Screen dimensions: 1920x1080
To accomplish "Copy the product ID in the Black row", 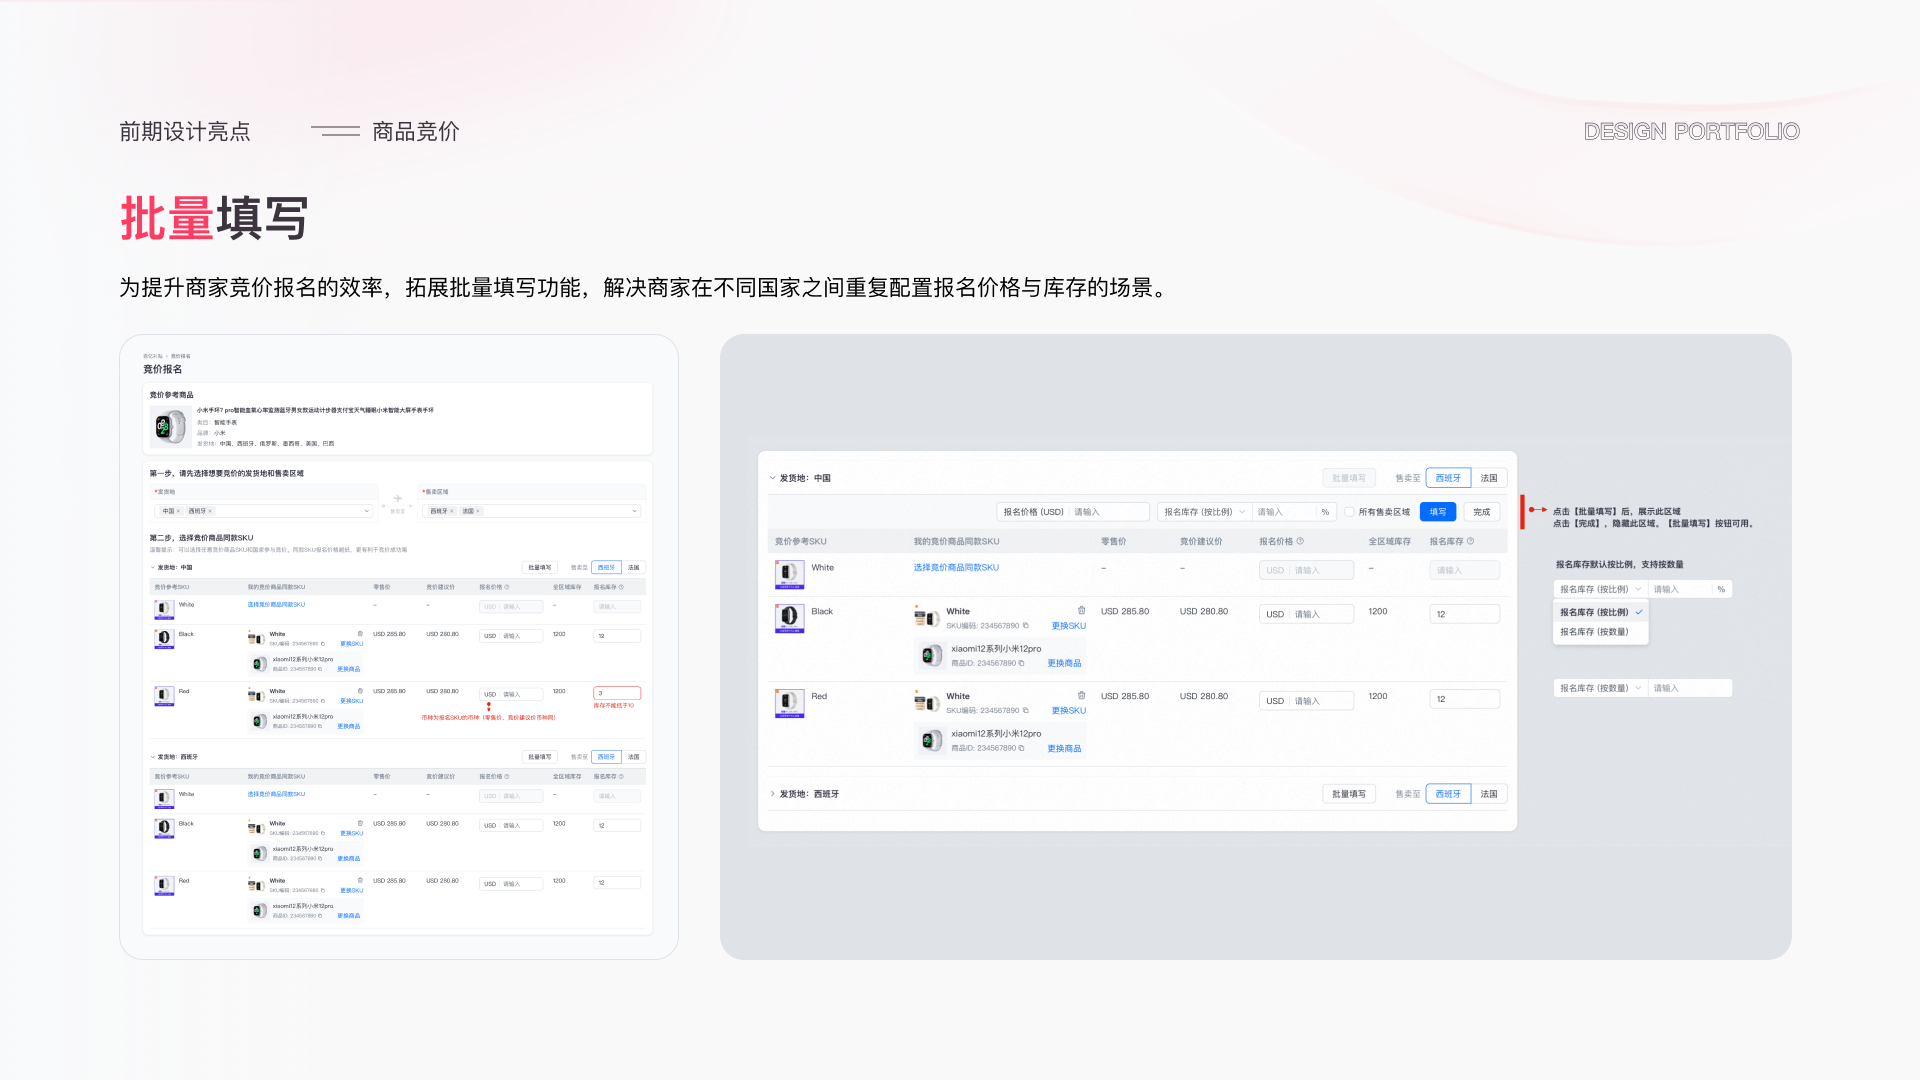I will coord(1021,663).
